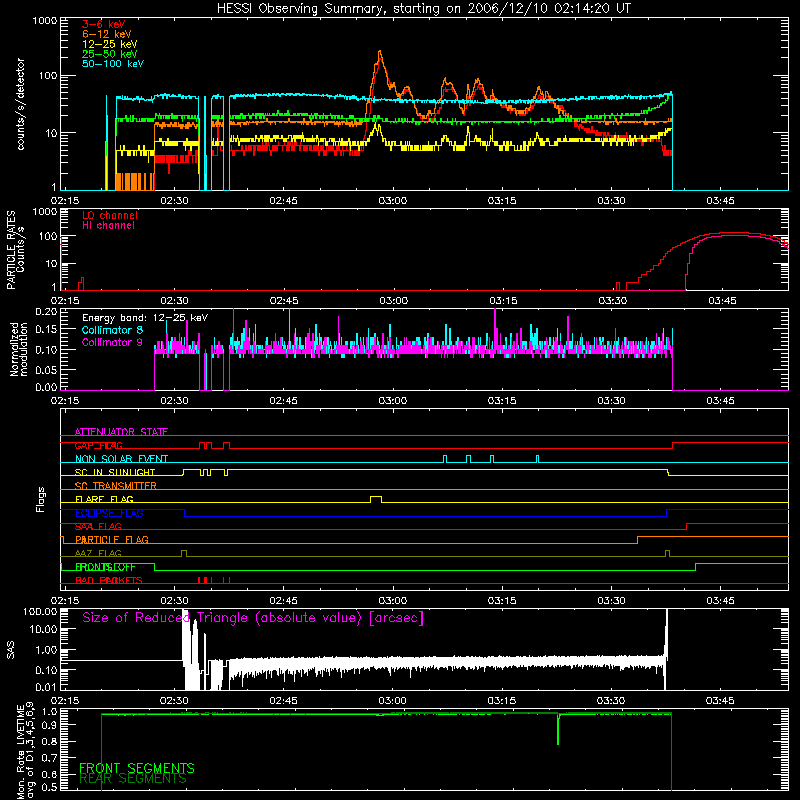The width and height of the screenshot is (800, 800).
Task: Click the 0.05 tick label on the modulation axis
Action: point(46,369)
